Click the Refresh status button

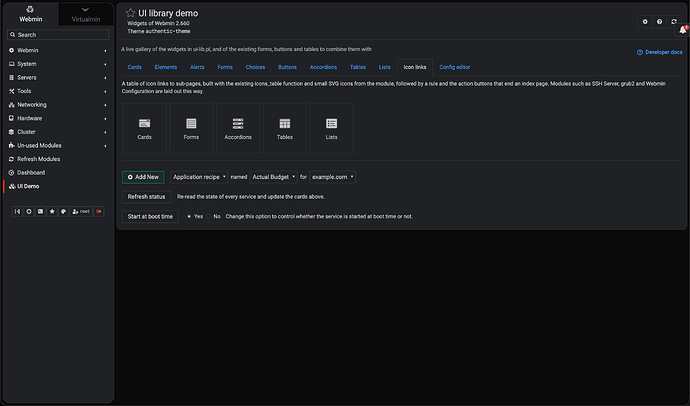pos(146,197)
